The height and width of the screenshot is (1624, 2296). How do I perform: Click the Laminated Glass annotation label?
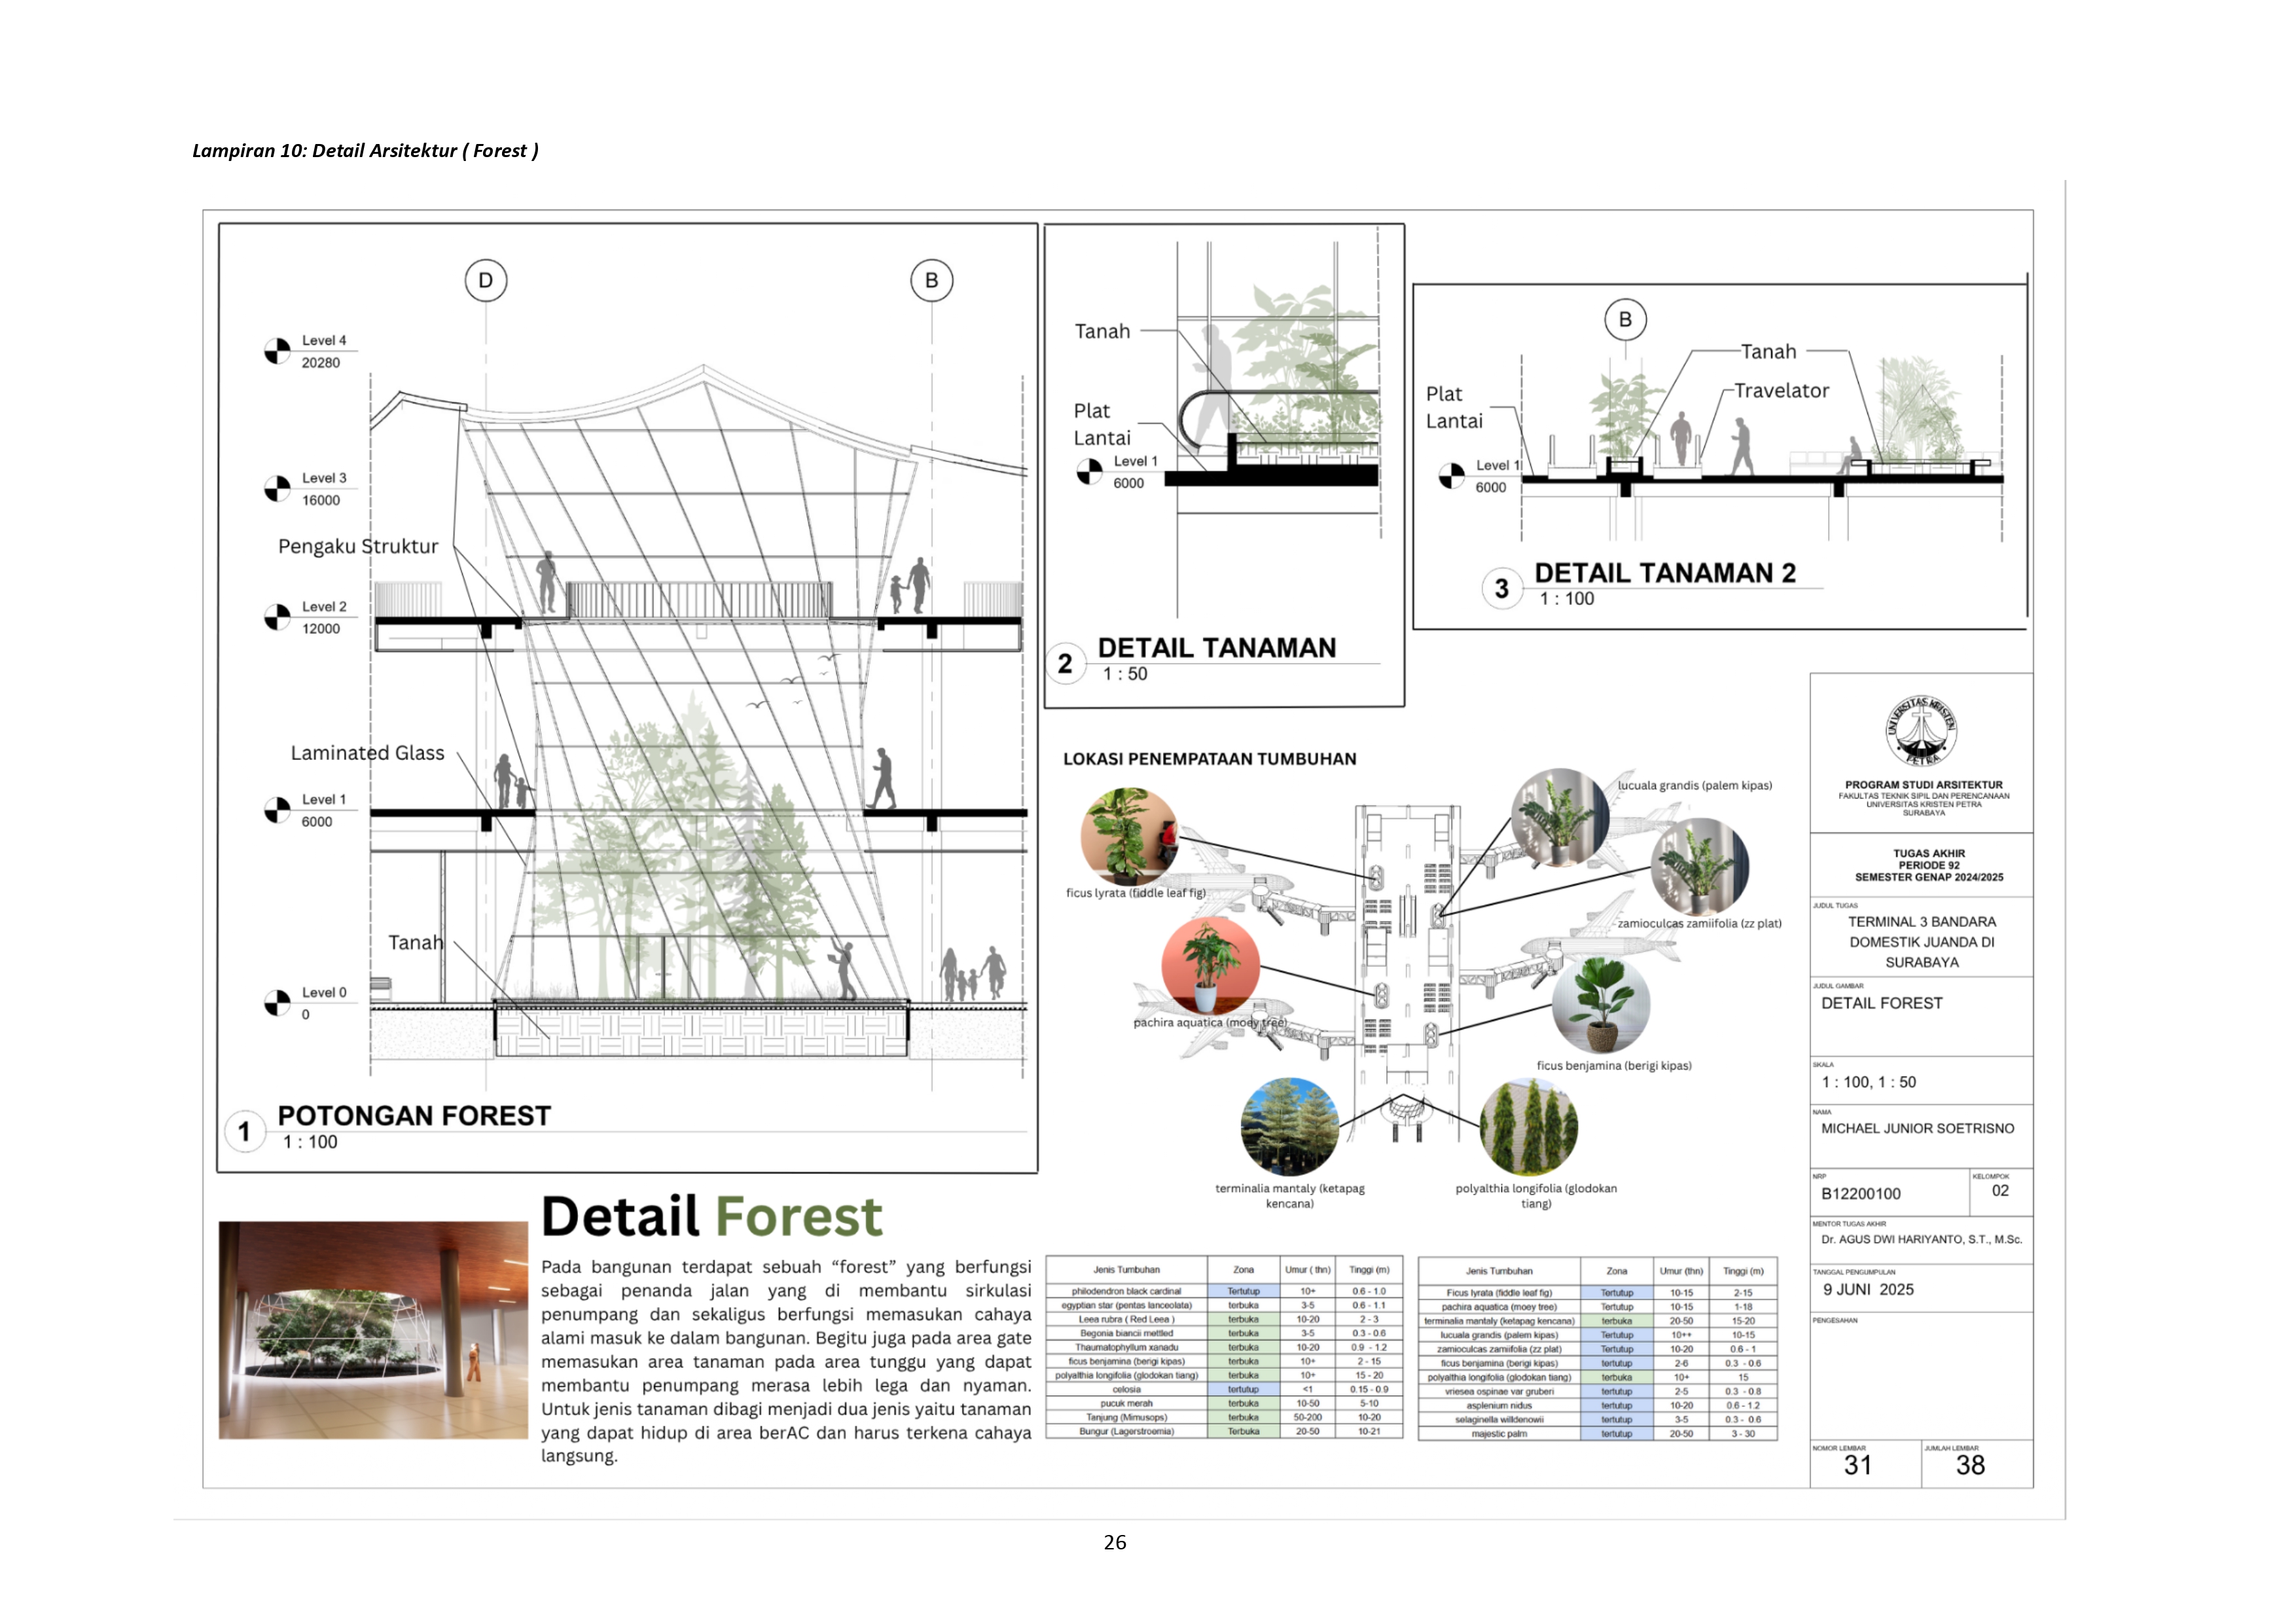(x=367, y=753)
